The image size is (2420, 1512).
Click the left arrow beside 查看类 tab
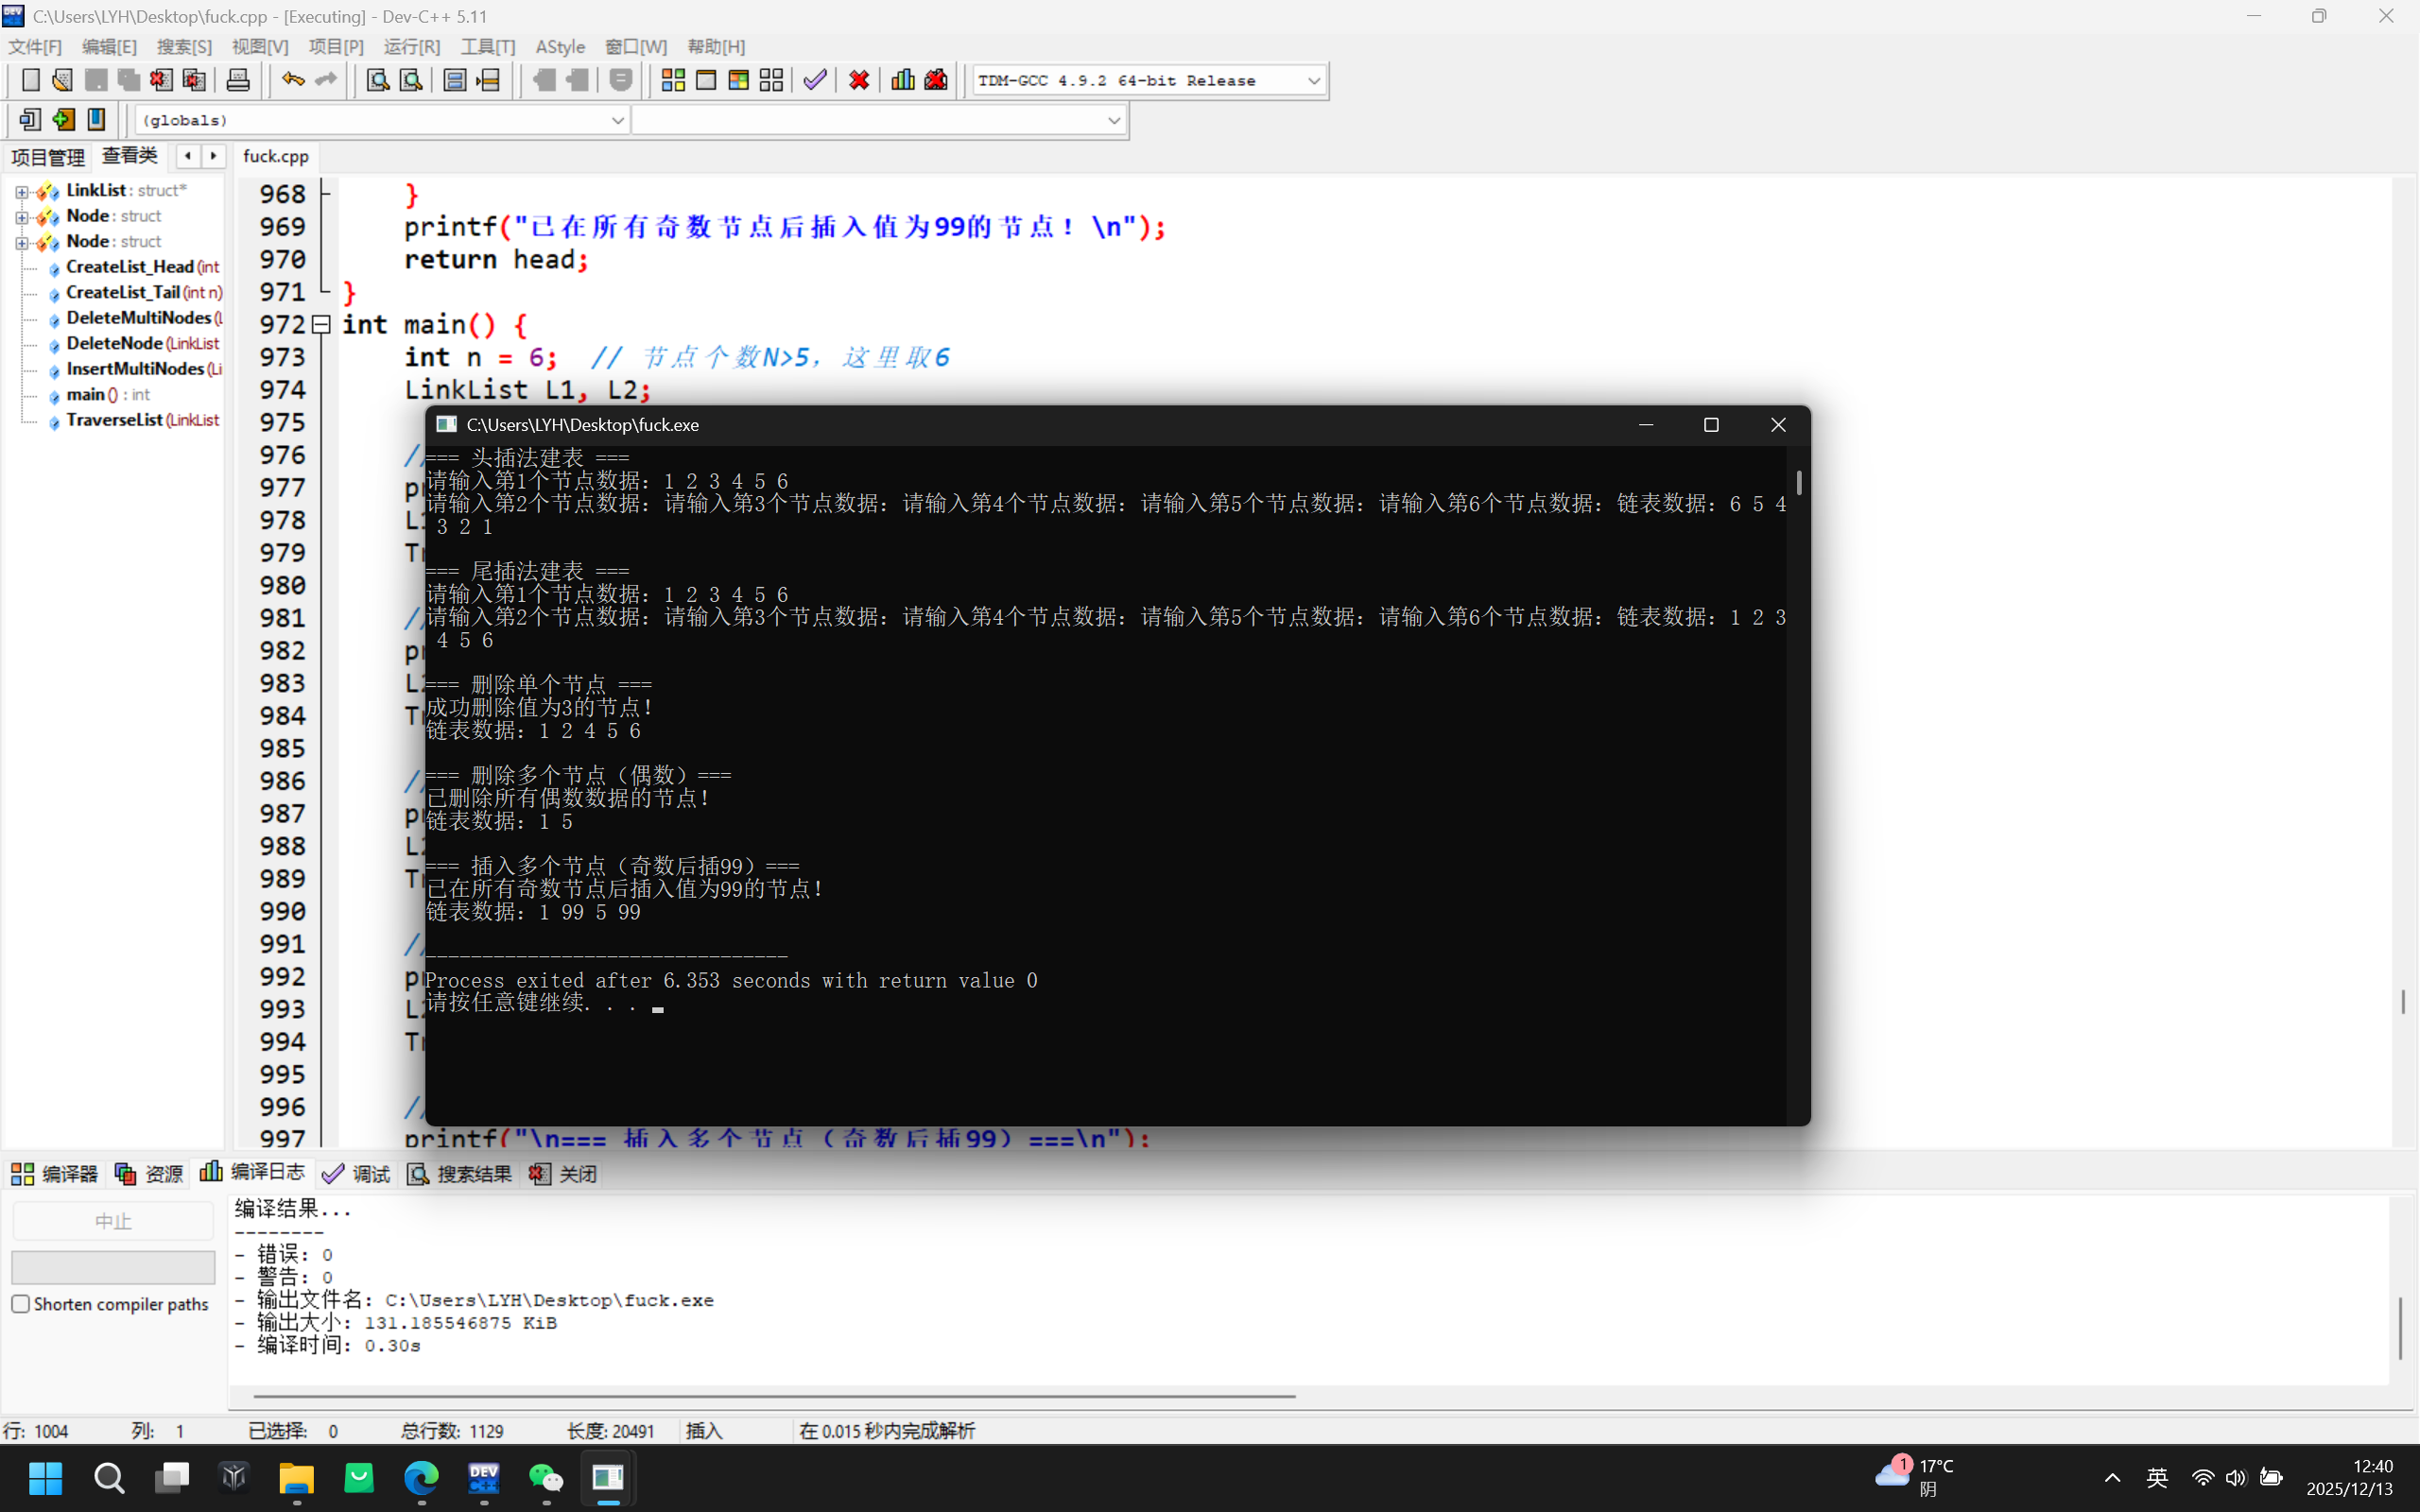click(x=188, y=156)
